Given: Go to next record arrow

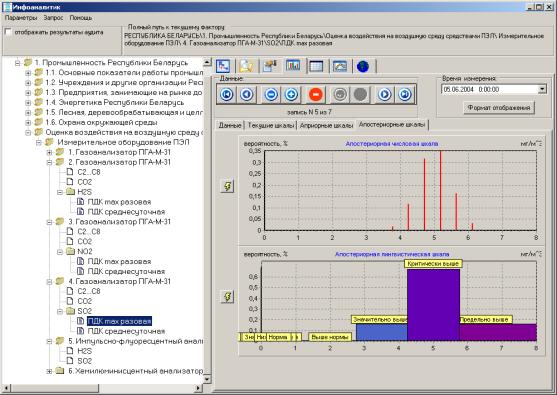Looking at the screenshot, I should coord(385,94).
